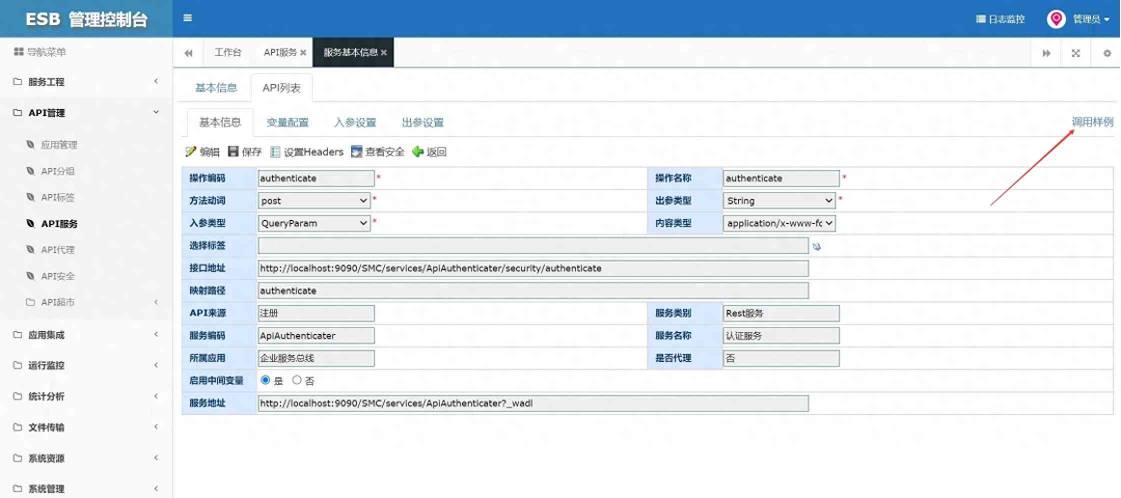Open the 入参类型 QueryParam dropdown

coord(314,223)
